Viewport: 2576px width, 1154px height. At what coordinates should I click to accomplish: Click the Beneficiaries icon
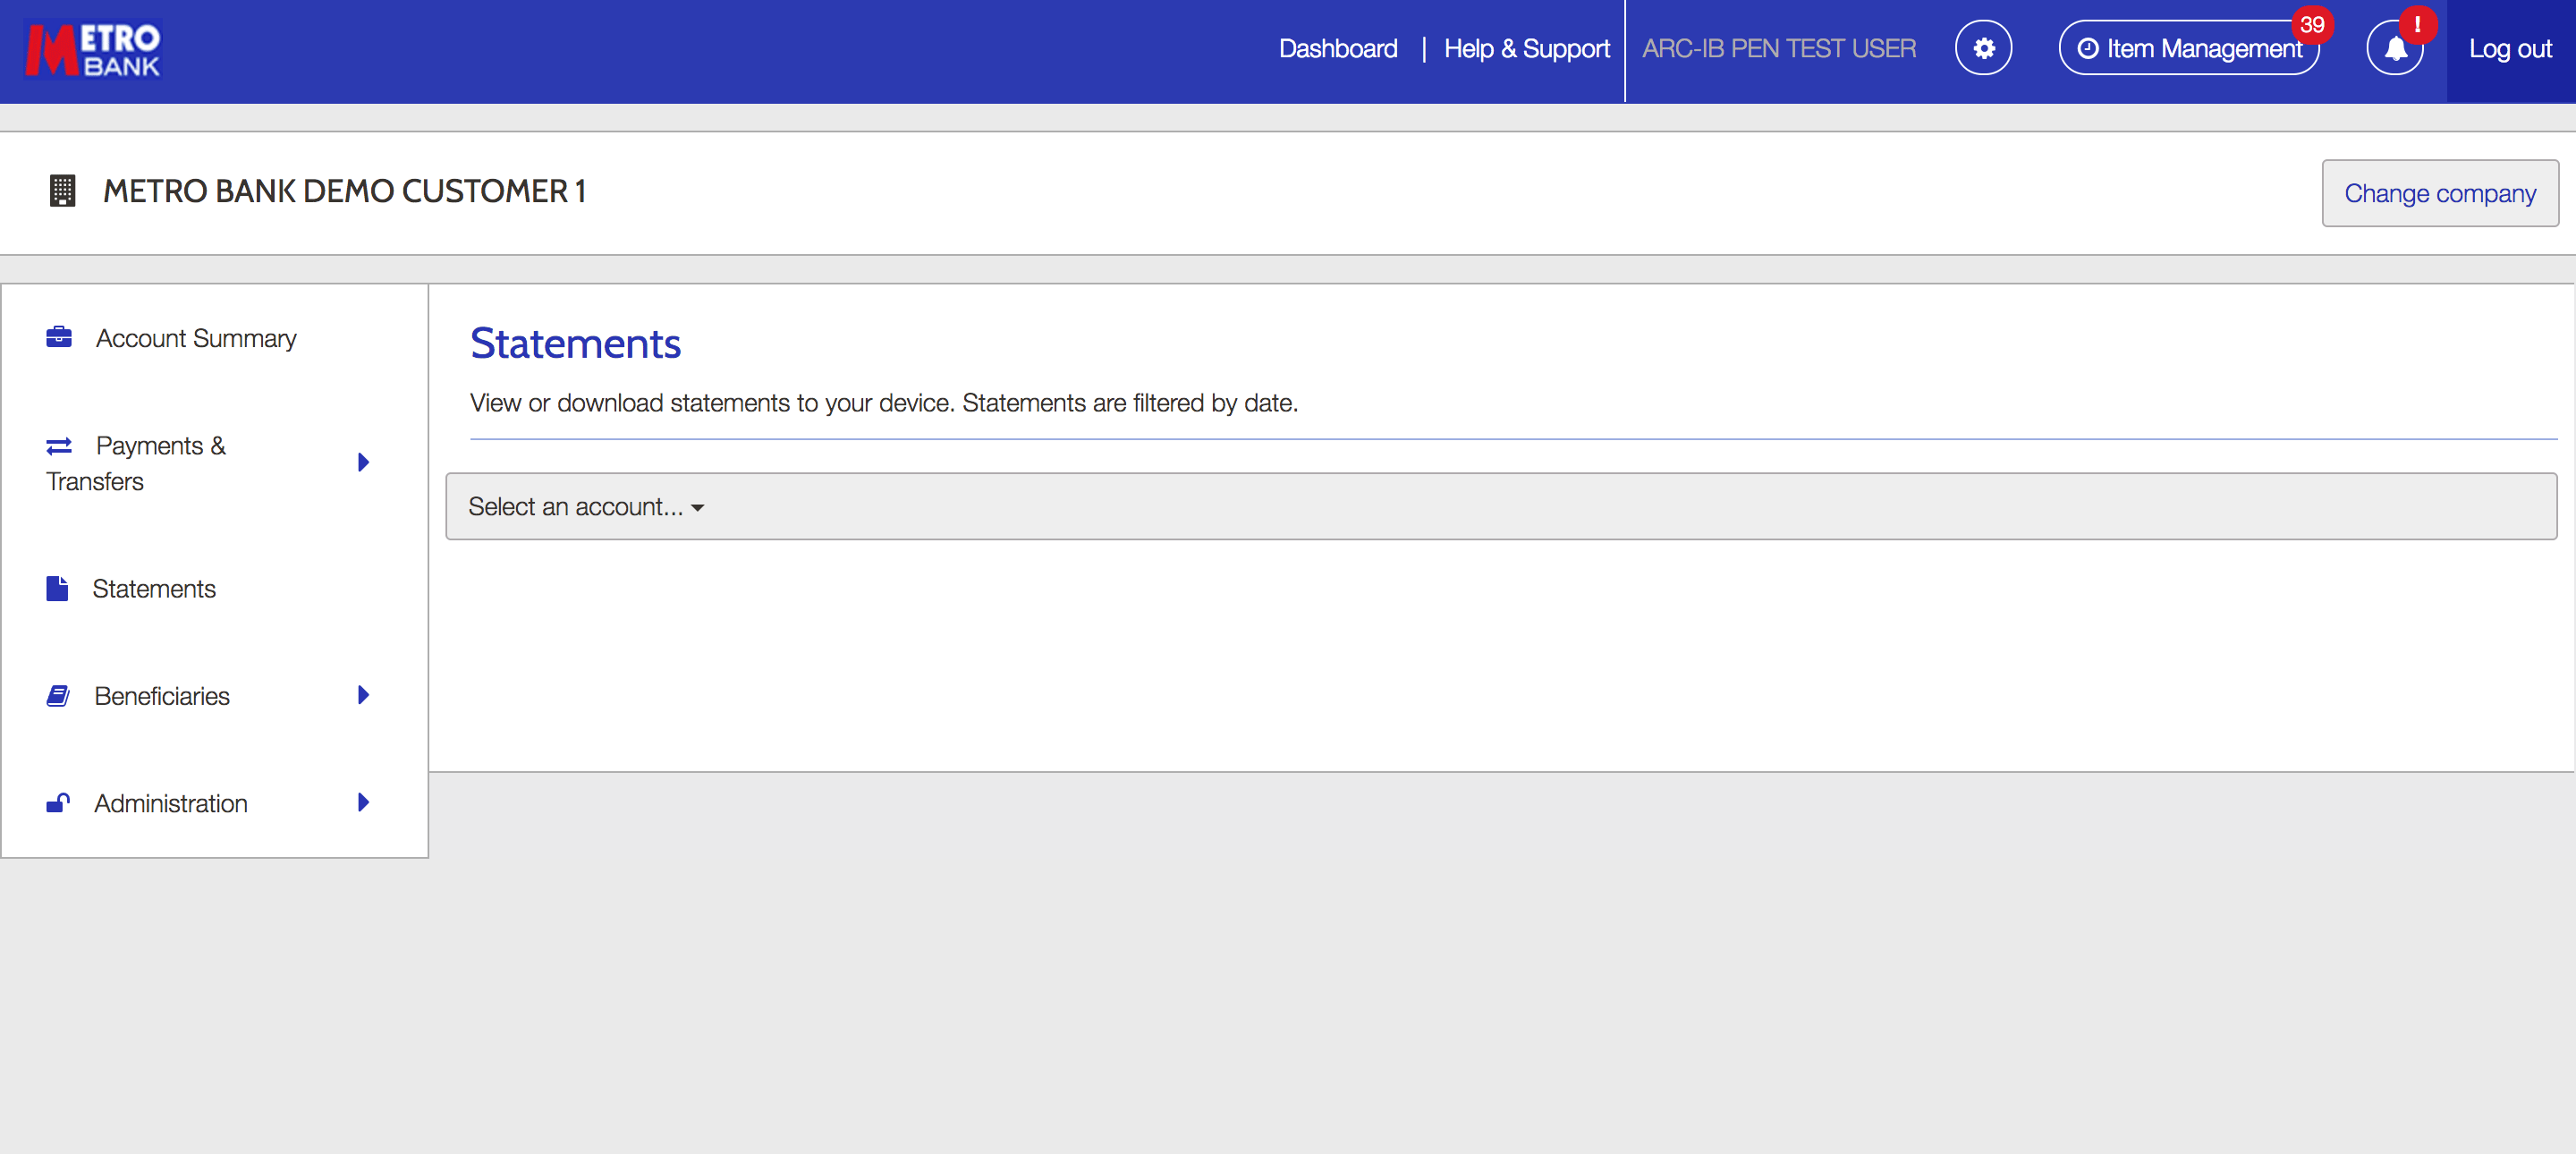tap(59, 695)
